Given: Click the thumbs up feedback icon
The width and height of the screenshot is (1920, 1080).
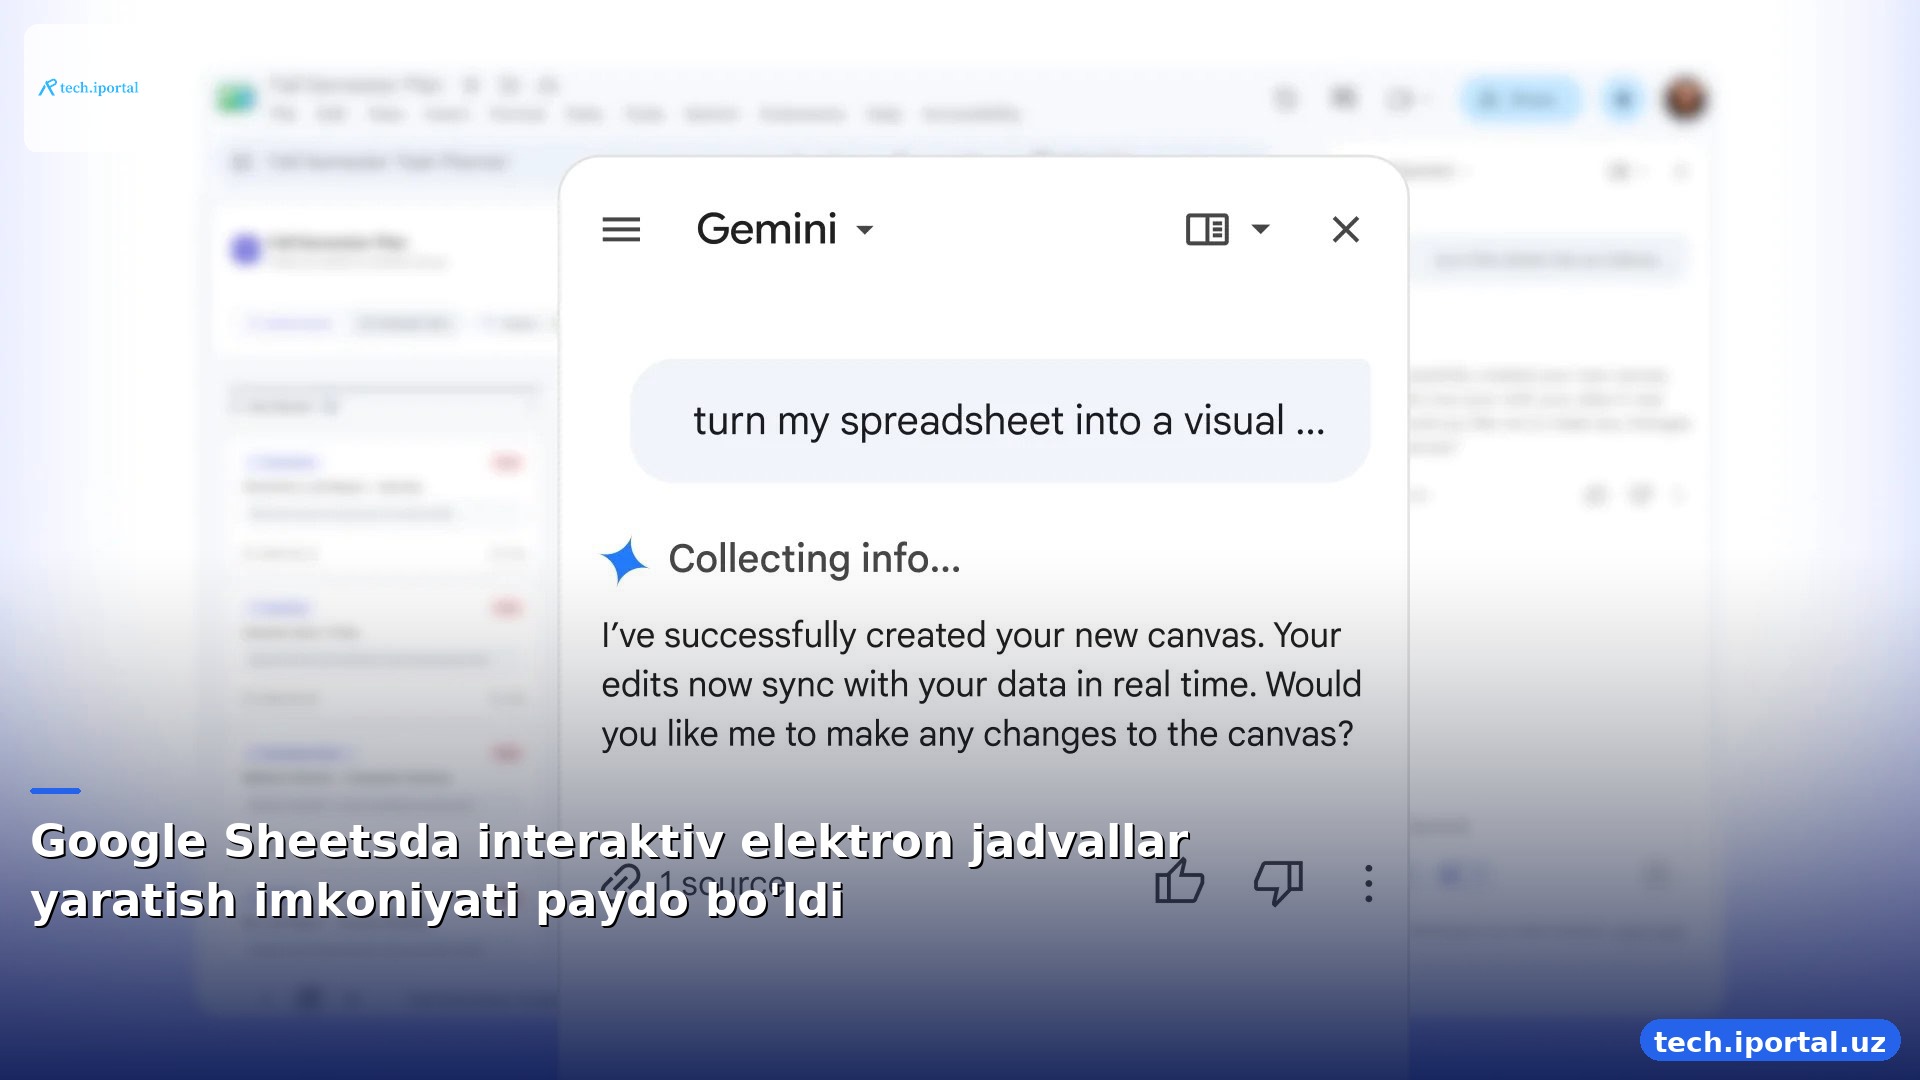Looking at the screenshot, I should pos(1179,882).
